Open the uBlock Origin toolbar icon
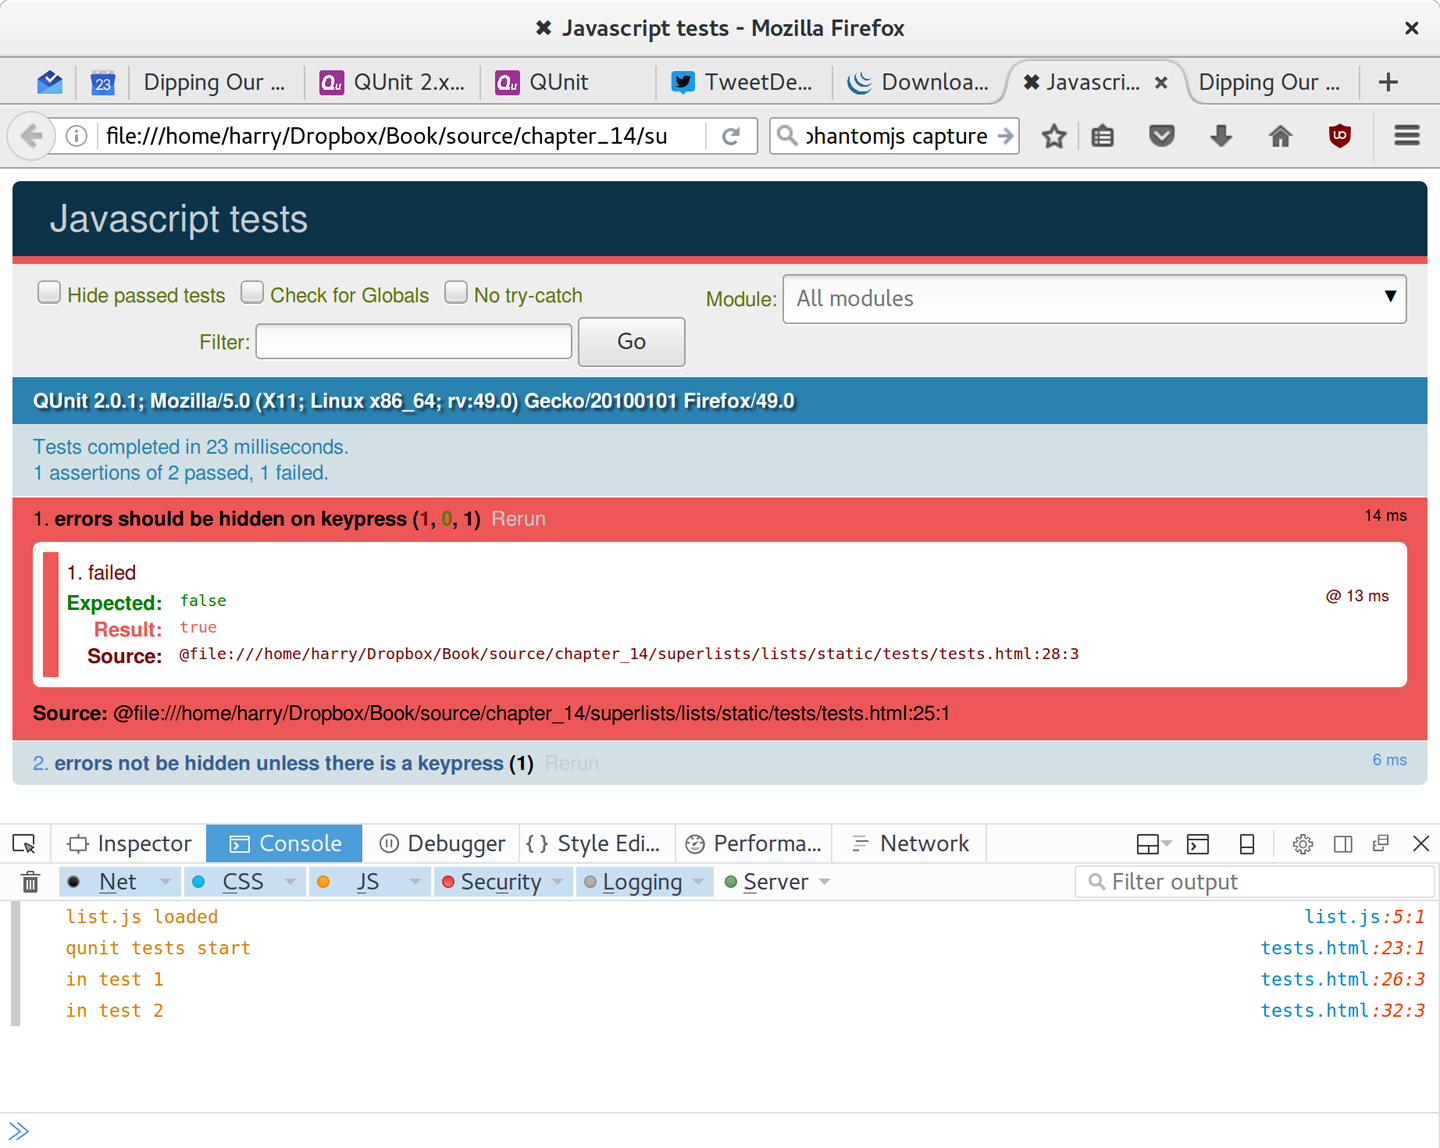The image size is (1440, 1148). (x=1339, y=136)
